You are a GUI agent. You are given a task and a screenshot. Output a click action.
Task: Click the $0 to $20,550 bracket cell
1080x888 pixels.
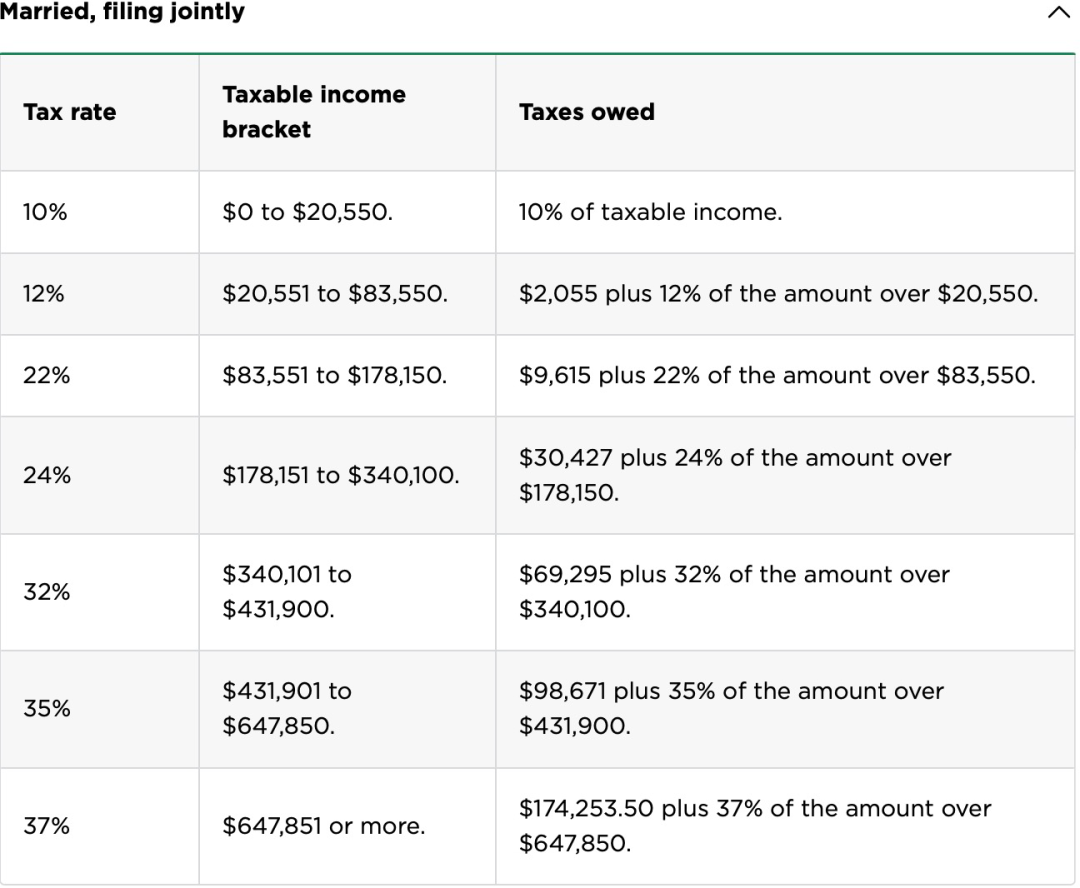click(x=307, y=212)
